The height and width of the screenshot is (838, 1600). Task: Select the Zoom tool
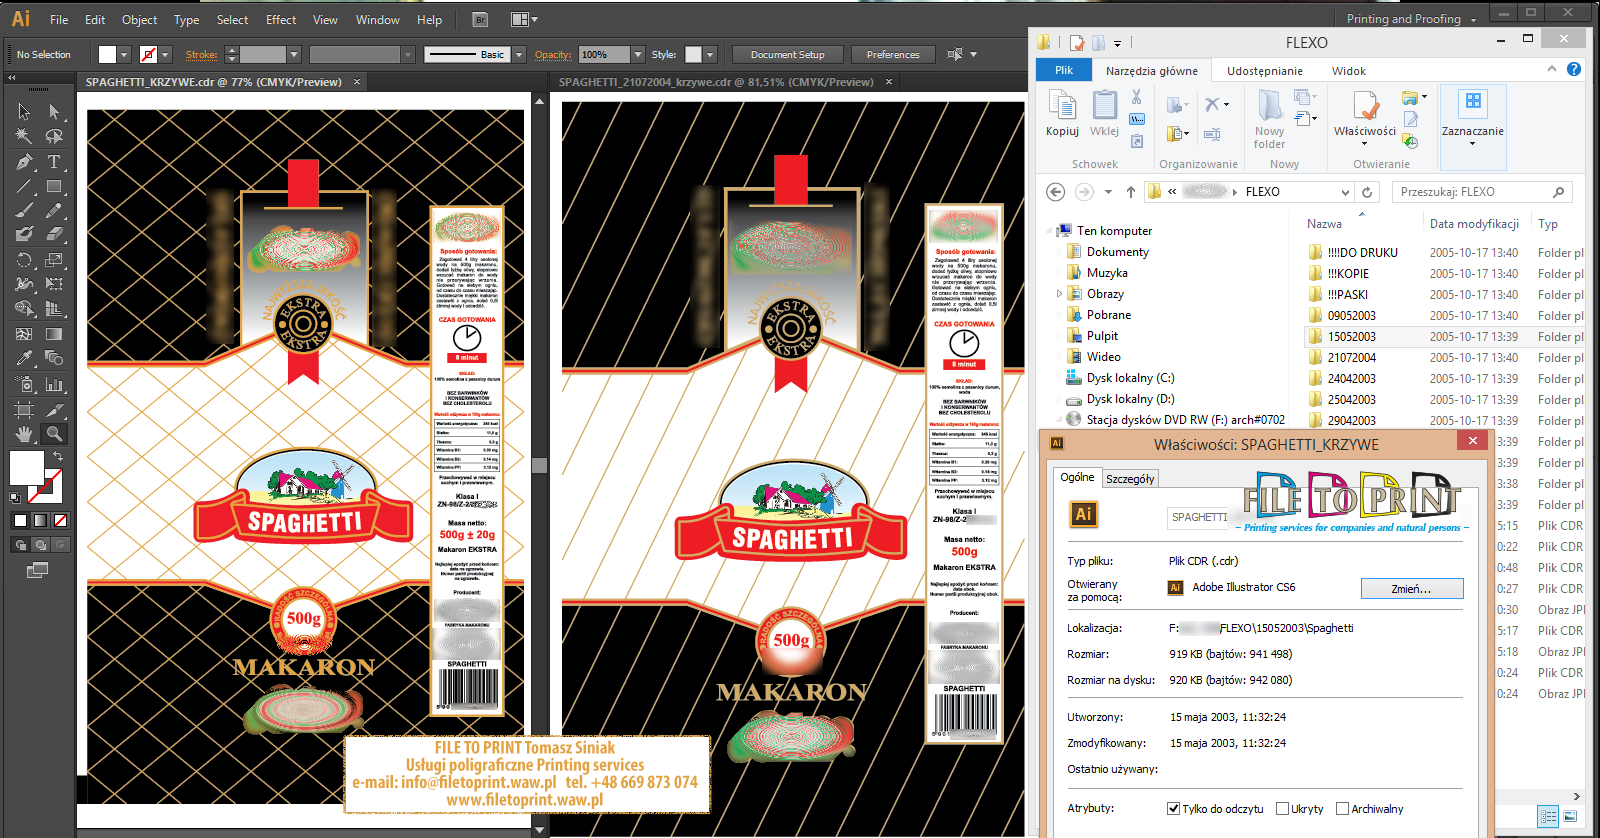pyautogui.click(x=54, y=434)
